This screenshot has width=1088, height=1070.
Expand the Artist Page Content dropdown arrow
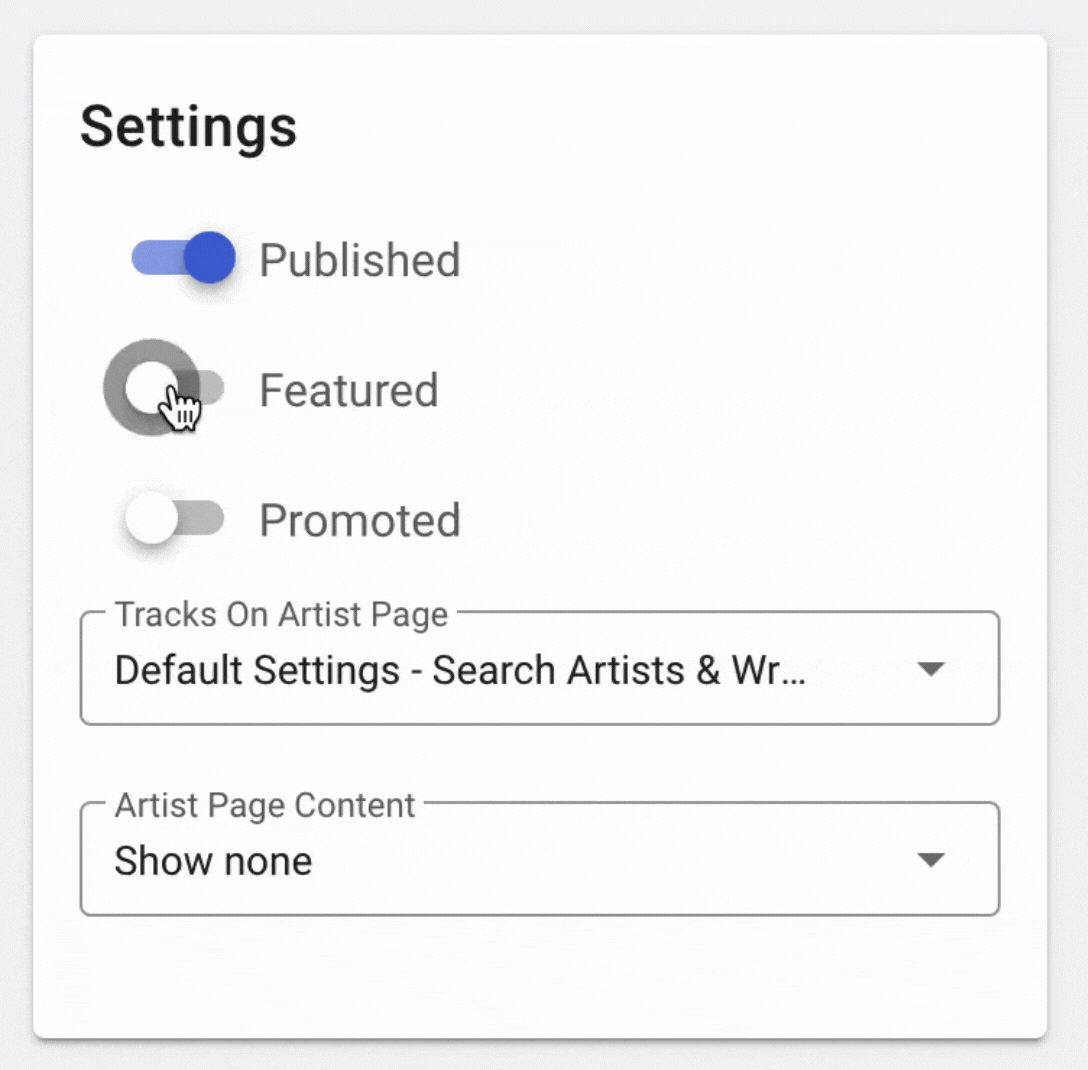(x=931, y=860)
